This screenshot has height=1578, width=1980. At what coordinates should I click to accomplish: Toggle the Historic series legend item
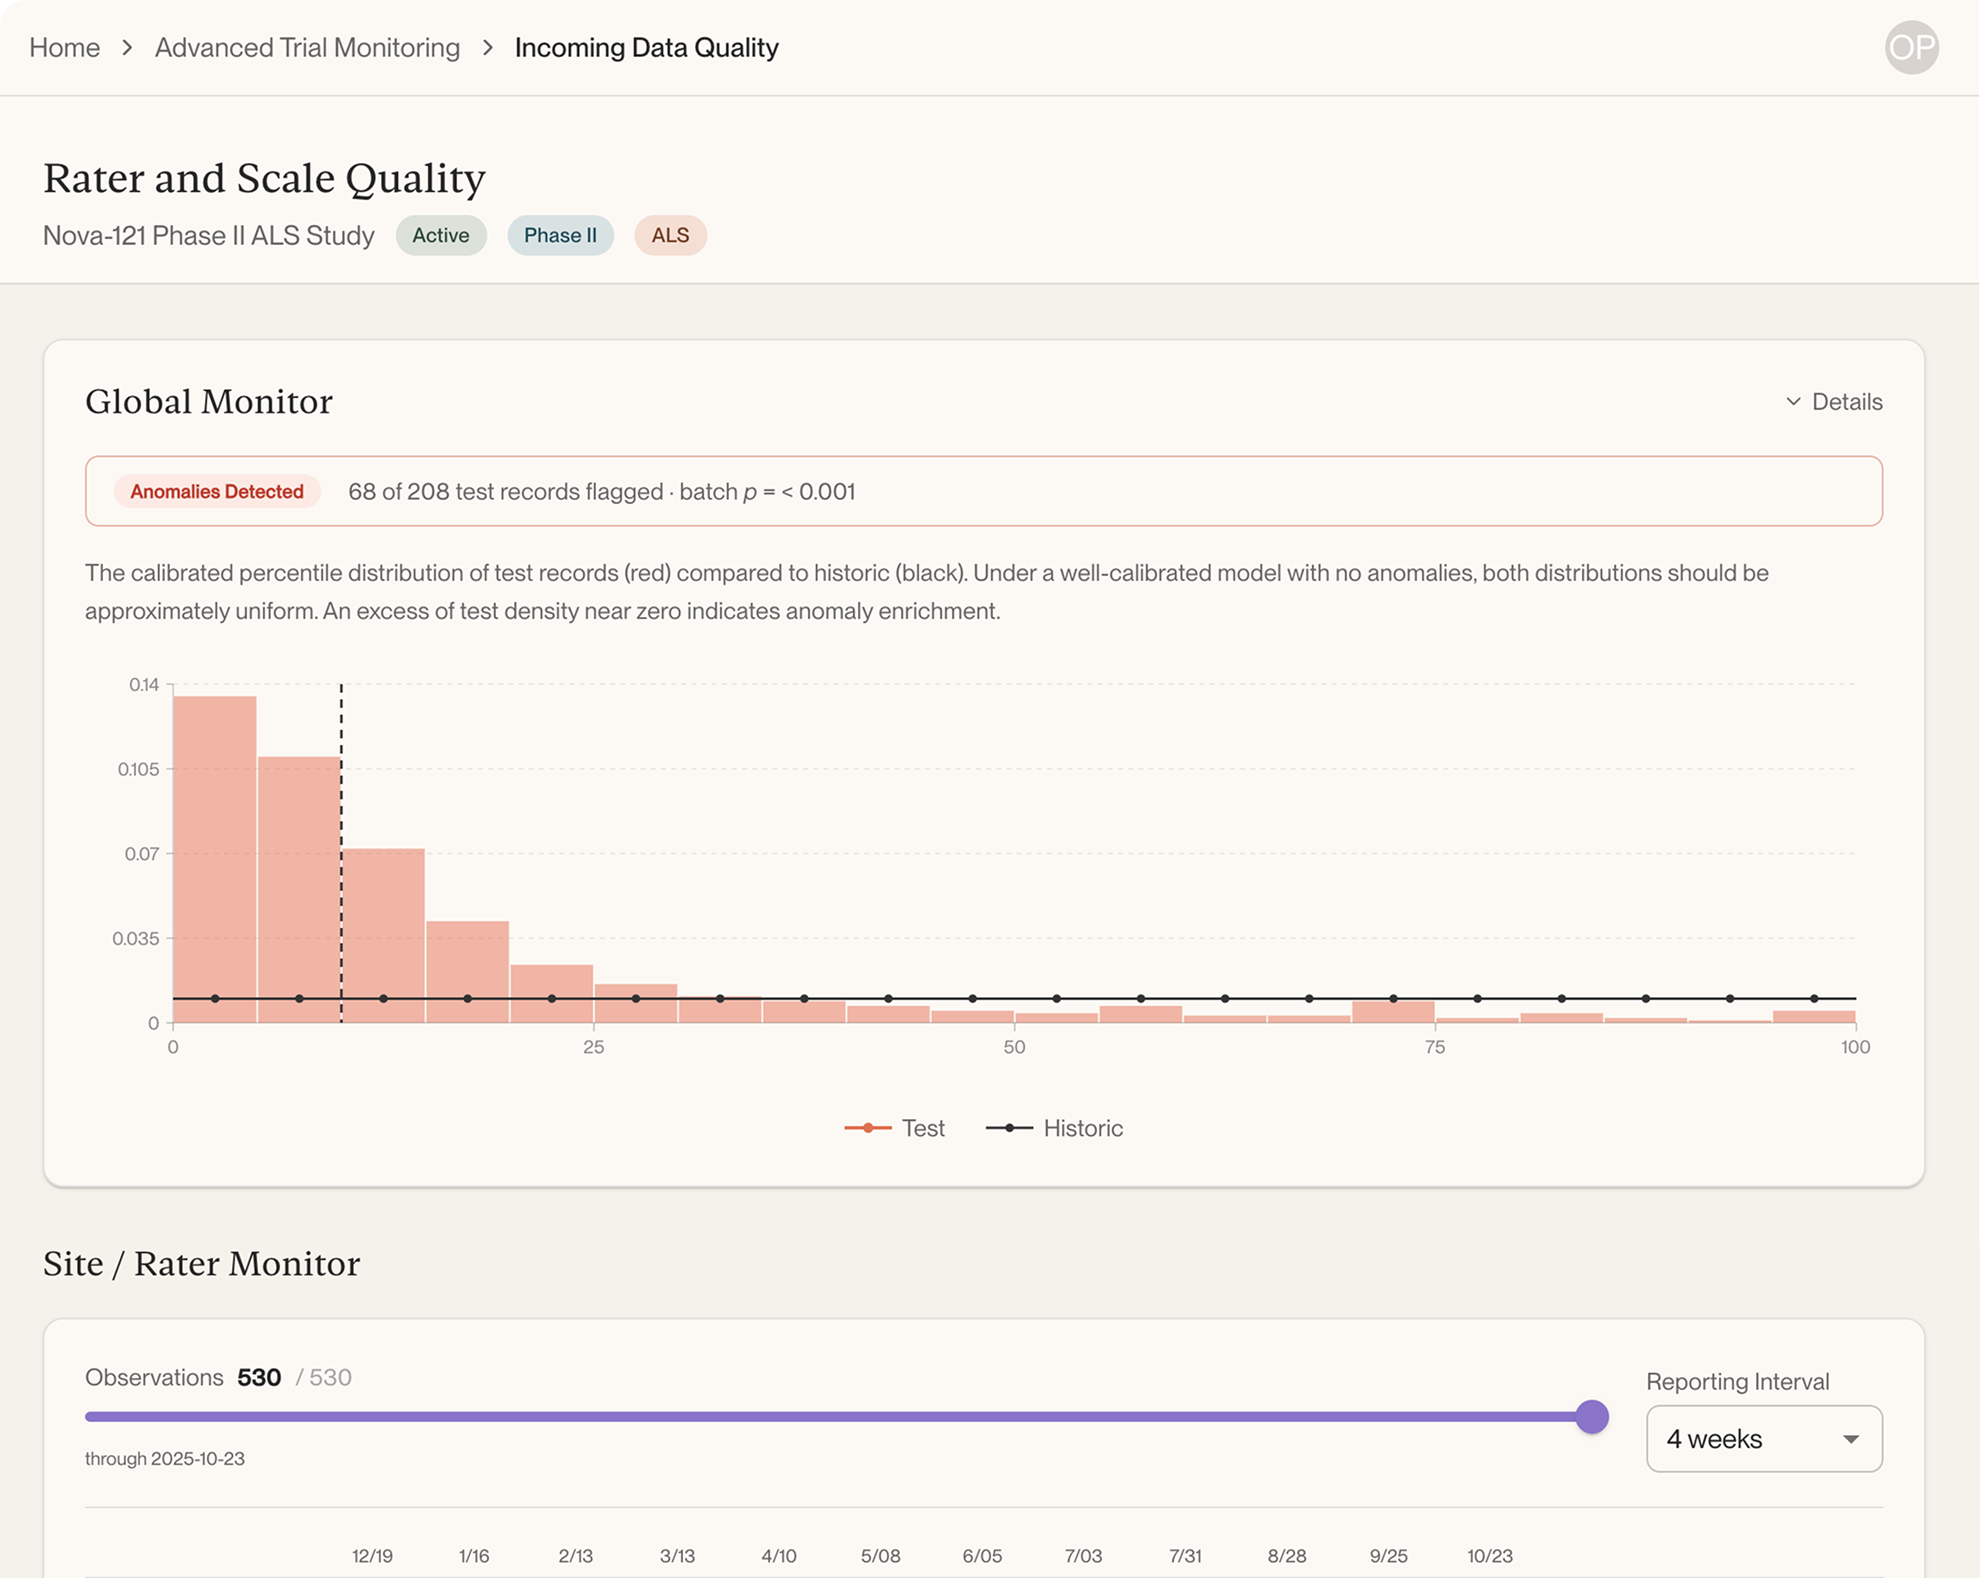coord(1054,1128)
